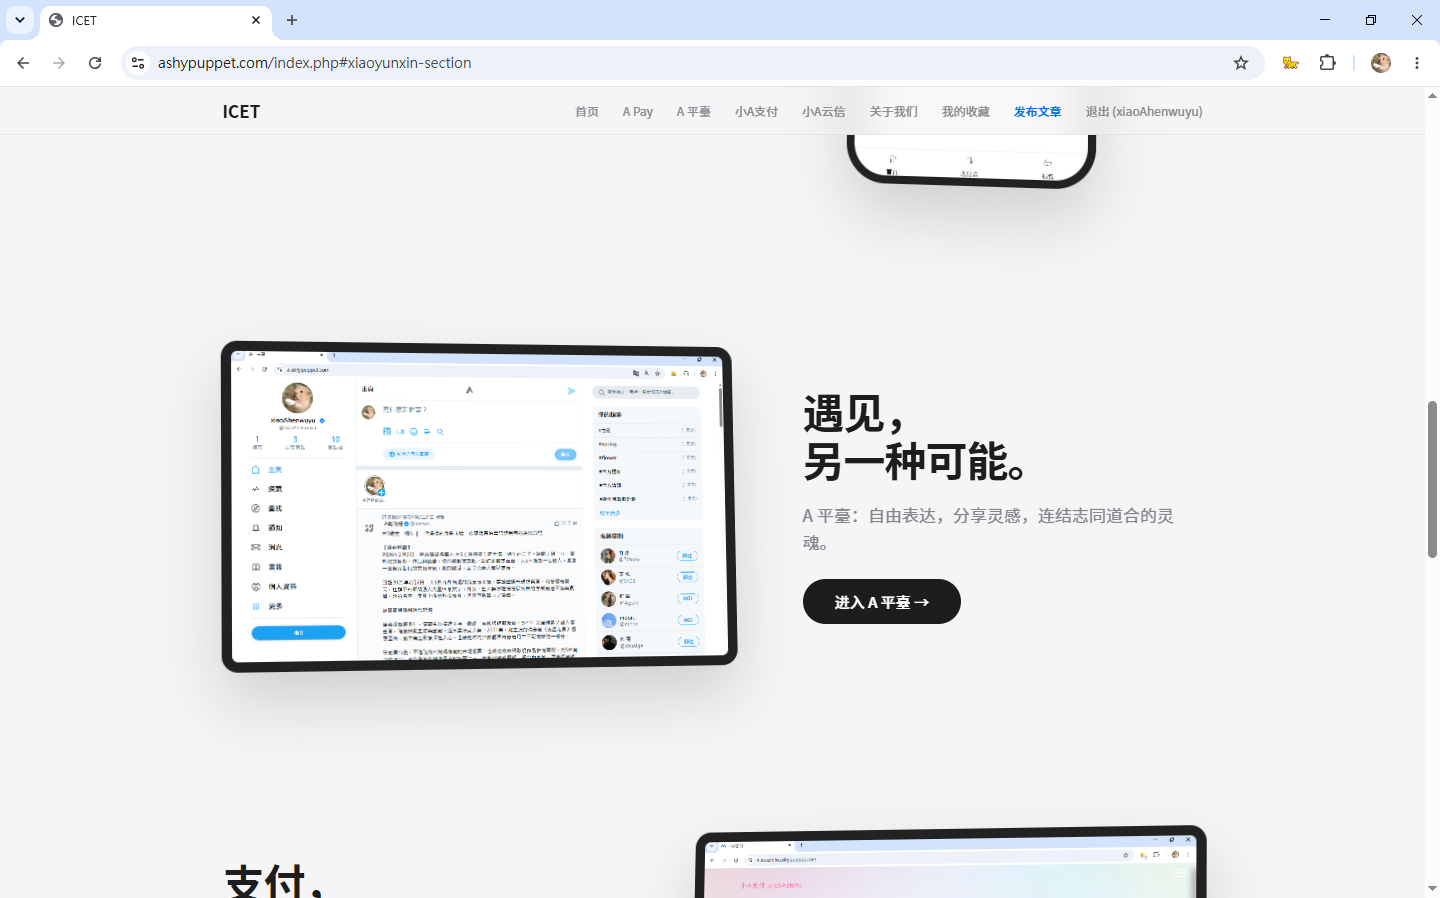View site information icon in address bar
1440x898 pixels.
pyautogui.click(x=138, y=63)
